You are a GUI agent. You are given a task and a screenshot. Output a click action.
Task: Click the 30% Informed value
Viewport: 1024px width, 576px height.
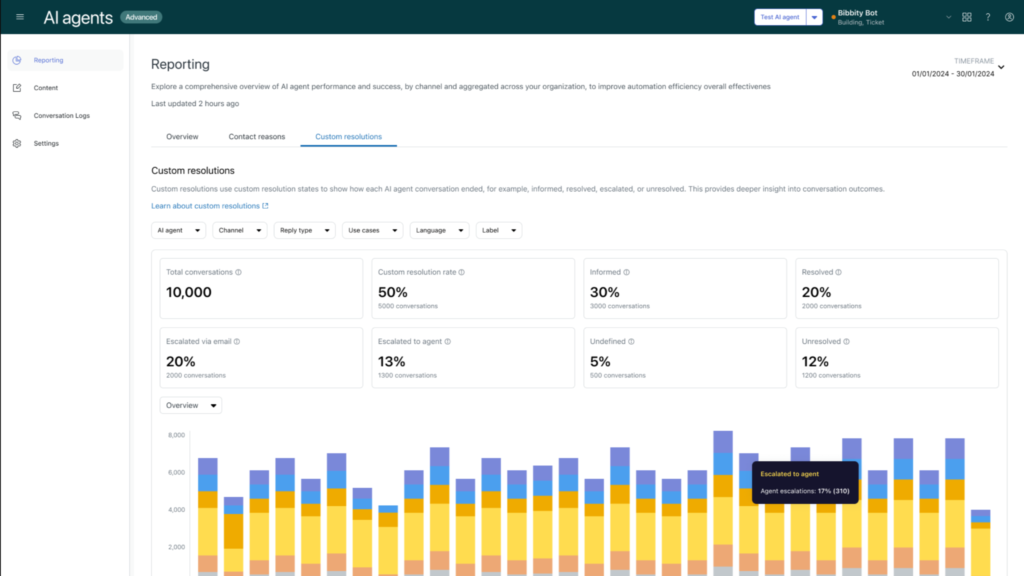(604, 292)
